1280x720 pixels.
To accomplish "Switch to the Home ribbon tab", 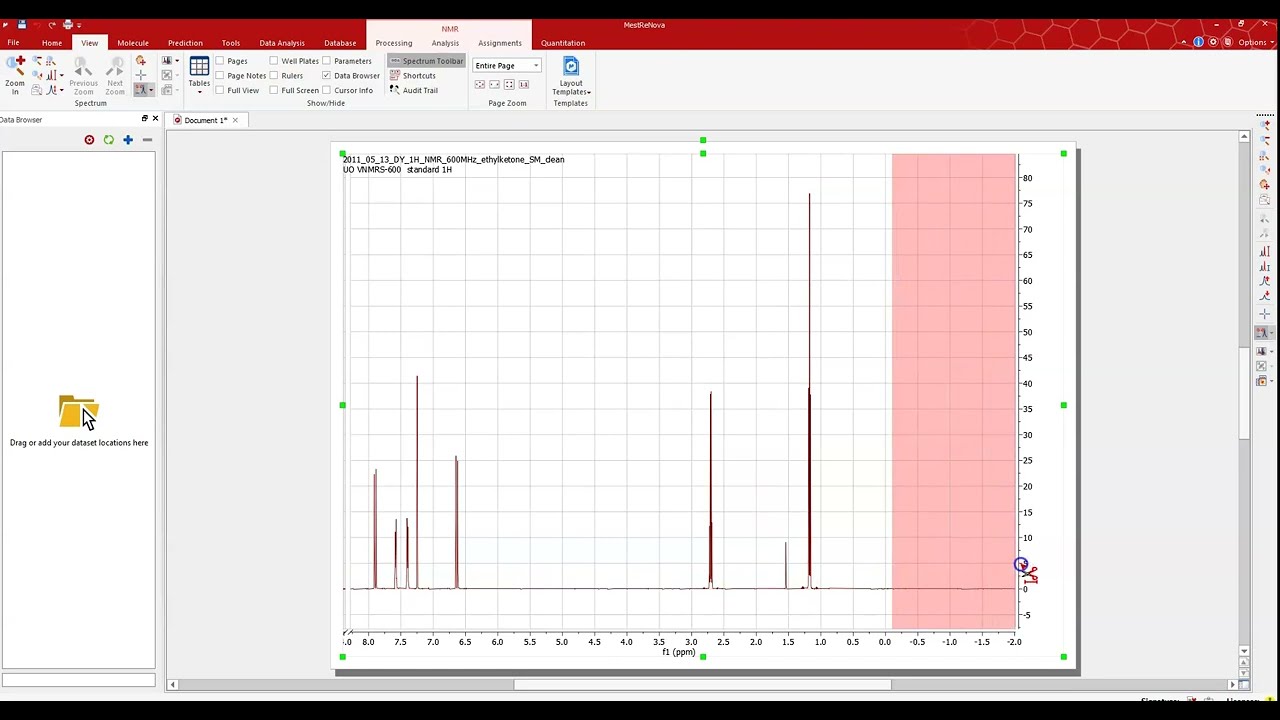I will click(x=52, y=43).
